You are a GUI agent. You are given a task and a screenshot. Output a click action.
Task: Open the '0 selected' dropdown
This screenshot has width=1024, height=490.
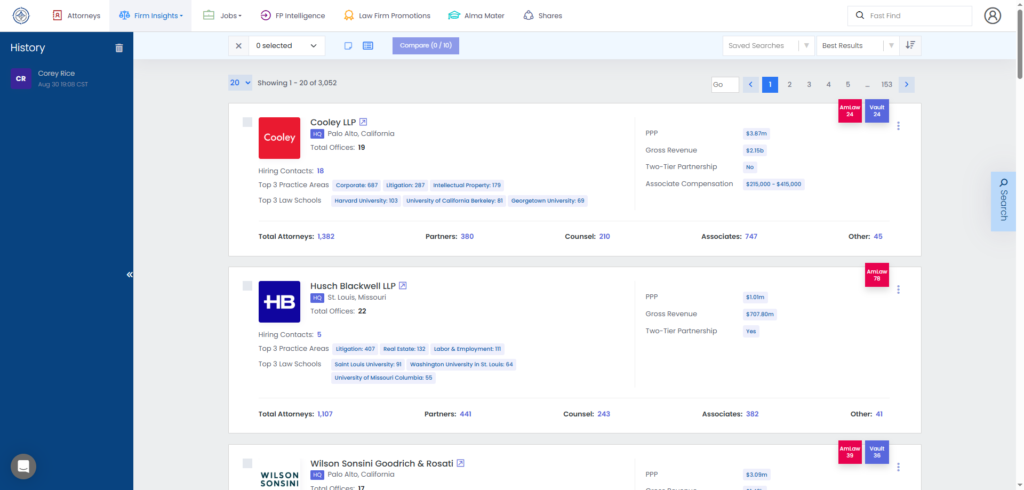287,45
